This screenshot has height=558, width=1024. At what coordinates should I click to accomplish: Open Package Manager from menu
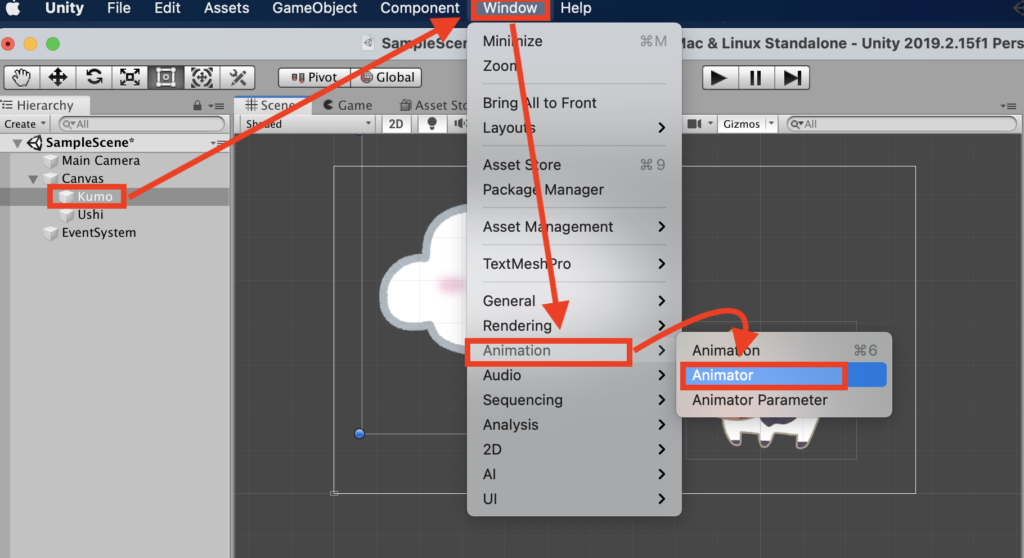(x=574, y=189)
